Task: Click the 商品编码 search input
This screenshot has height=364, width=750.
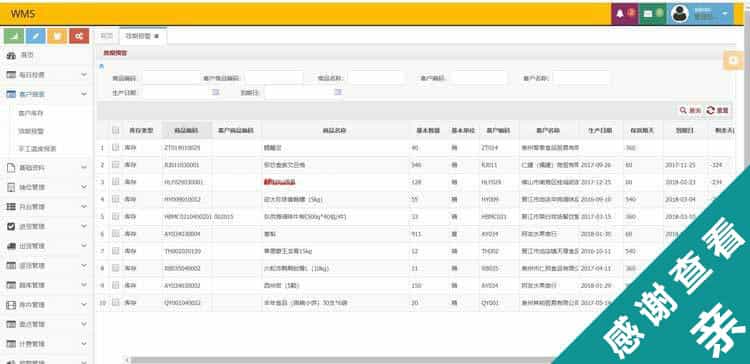Action: [171, 77]
